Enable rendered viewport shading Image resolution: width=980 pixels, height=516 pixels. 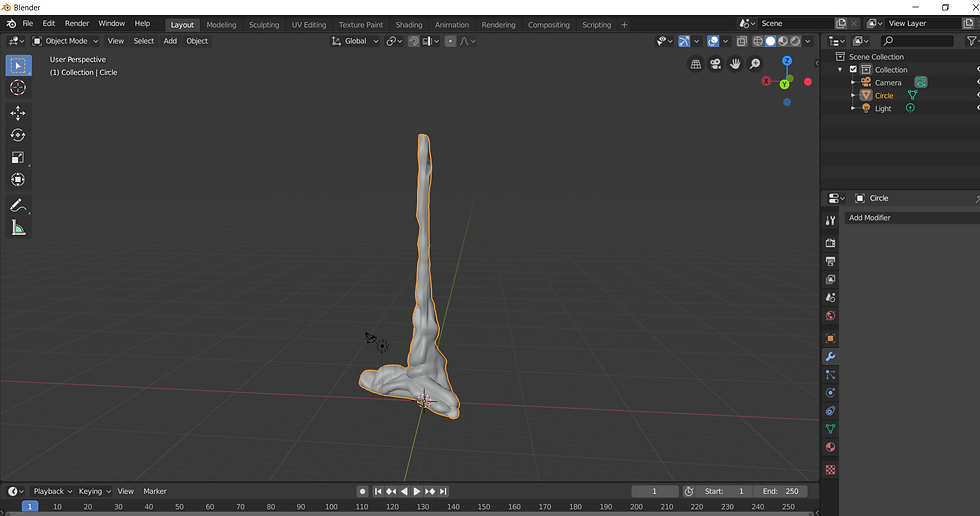795,41
